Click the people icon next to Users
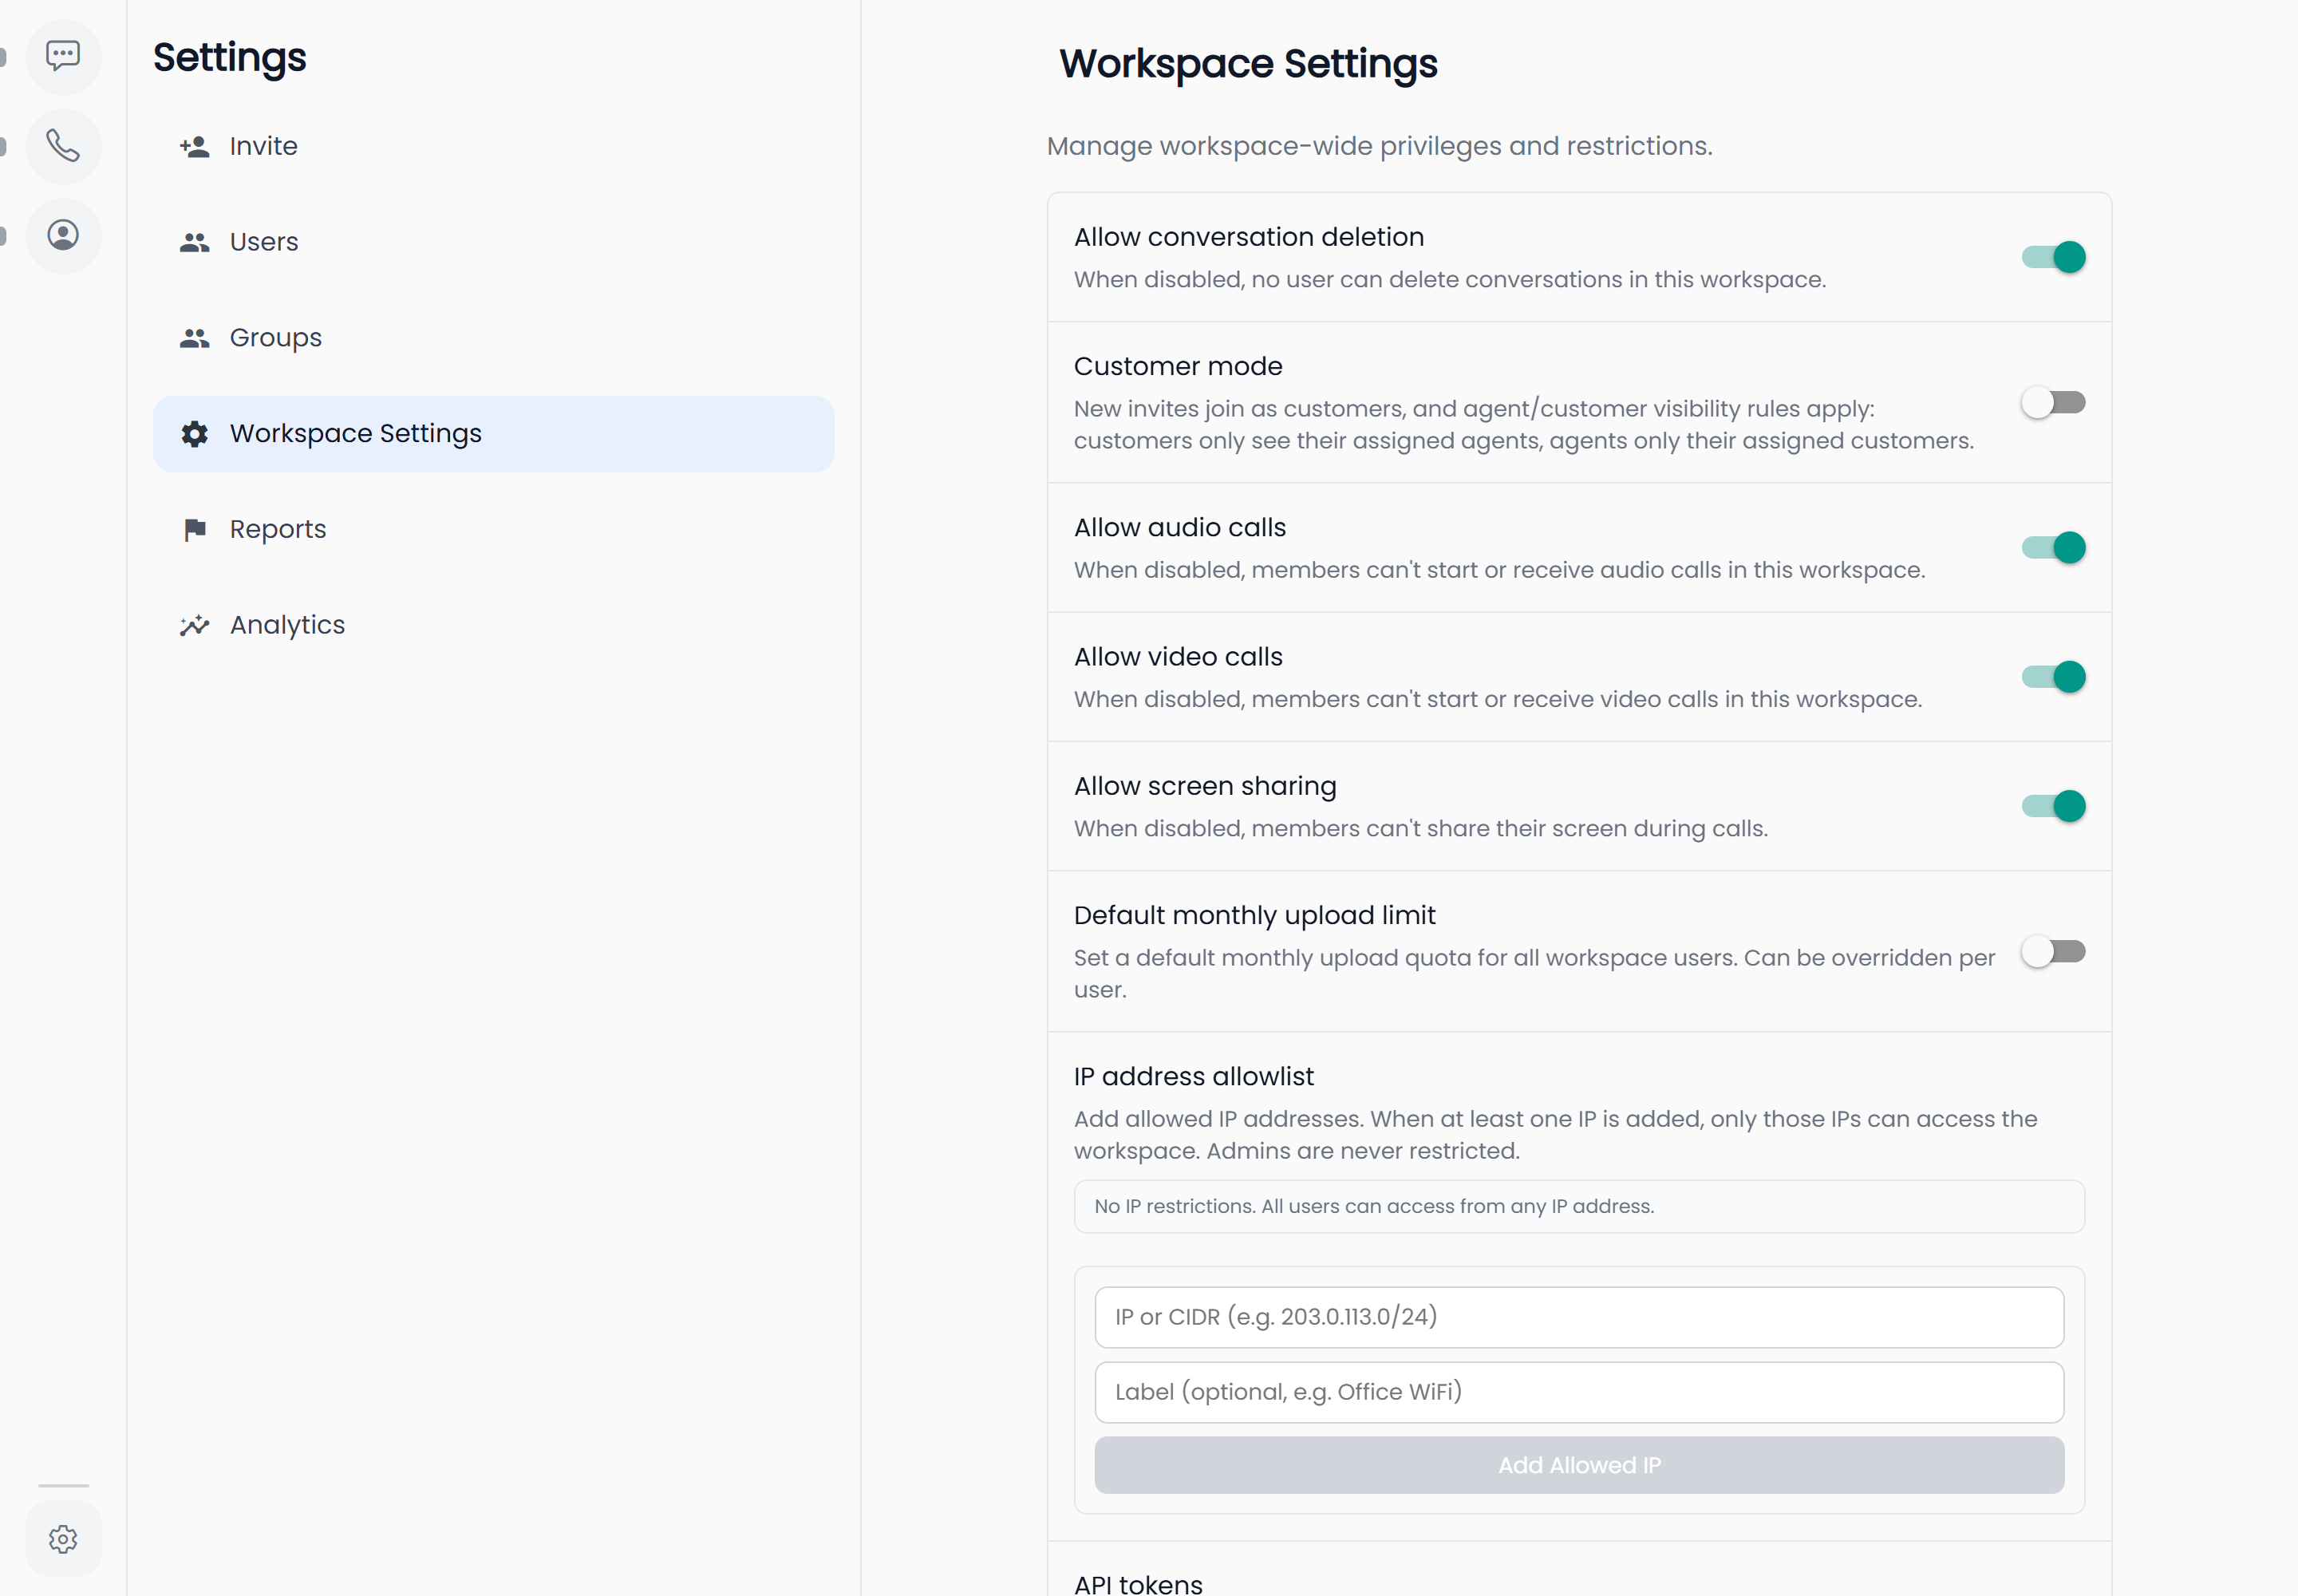Viewport: 2298px width, 1596px height. coord(195,242)
